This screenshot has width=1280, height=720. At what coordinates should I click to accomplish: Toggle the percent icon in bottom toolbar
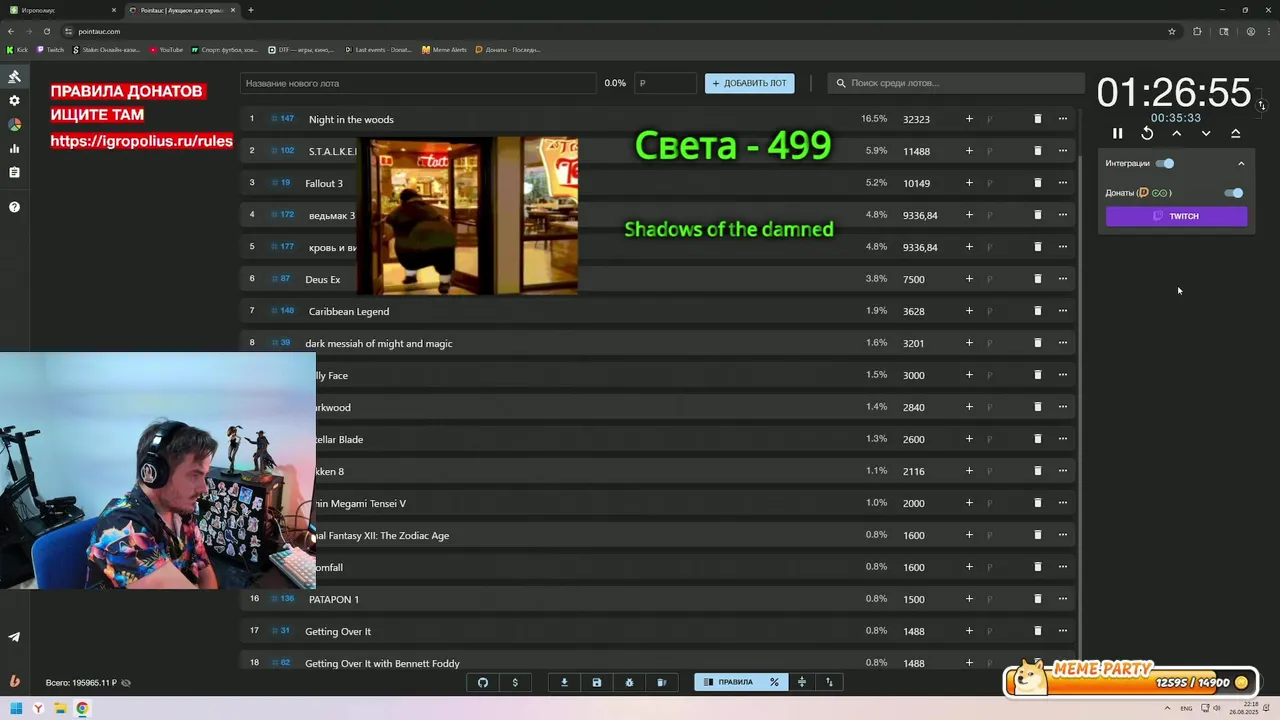coord(774,682)
